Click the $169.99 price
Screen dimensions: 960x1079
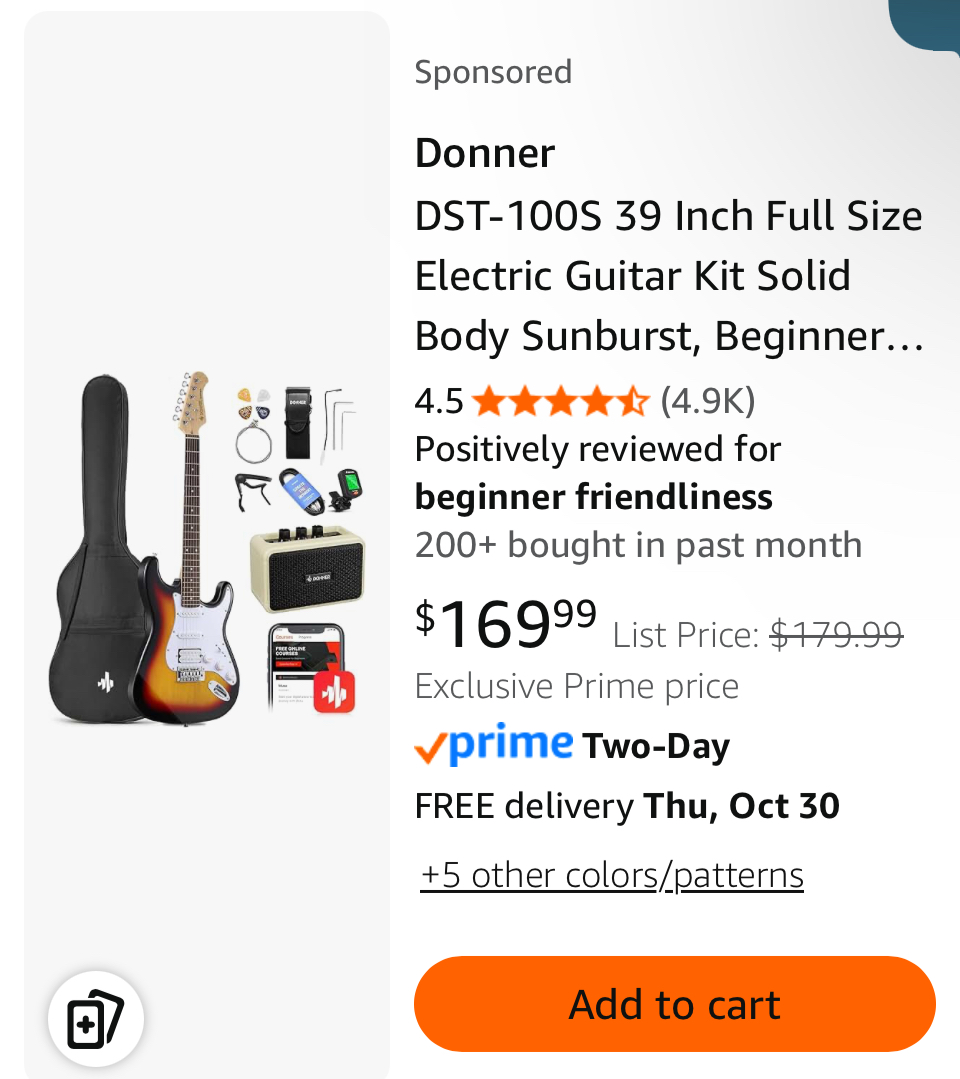[x=506, y=625]
